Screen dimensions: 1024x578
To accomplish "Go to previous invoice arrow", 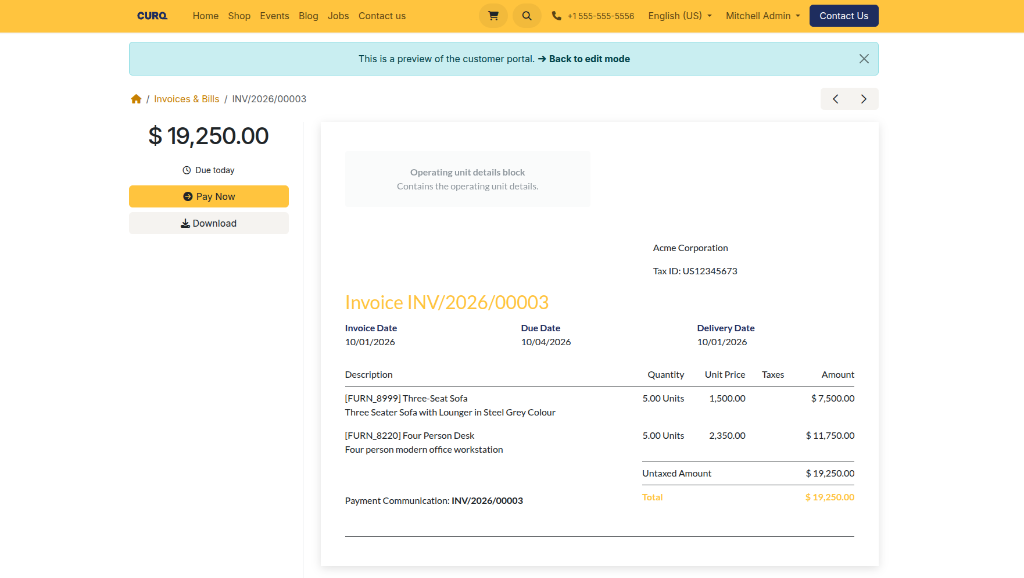I will tap(835, 99).
